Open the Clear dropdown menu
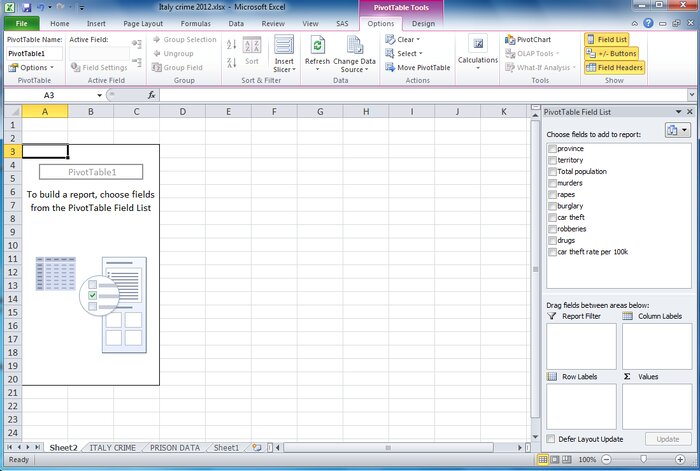Viewport: 700px width, 471px height. pyautogui.click(x=403, y=40)
